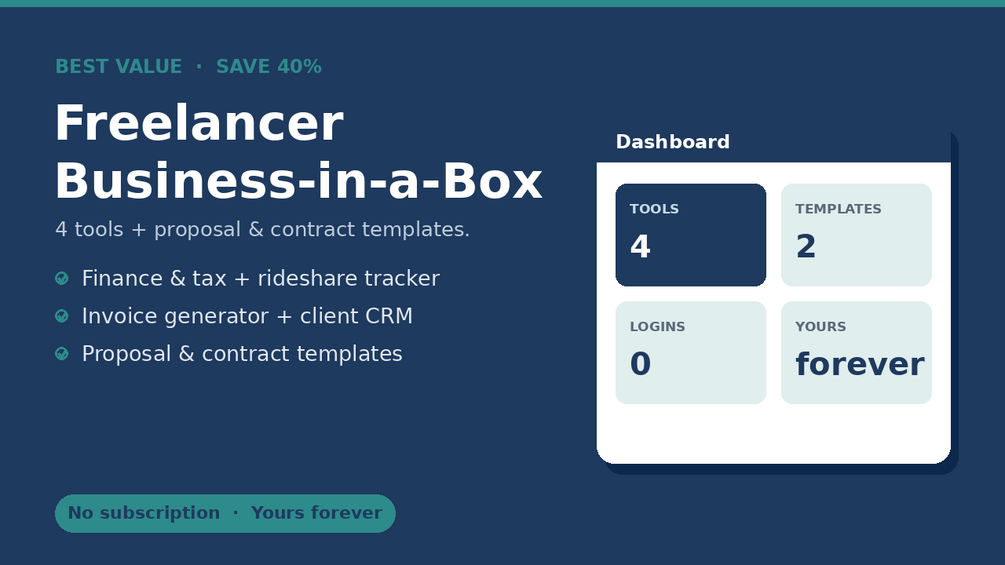The image size is (1005, 565).
Task: Select the Logins card showing 0
Action: pos(690,353)
